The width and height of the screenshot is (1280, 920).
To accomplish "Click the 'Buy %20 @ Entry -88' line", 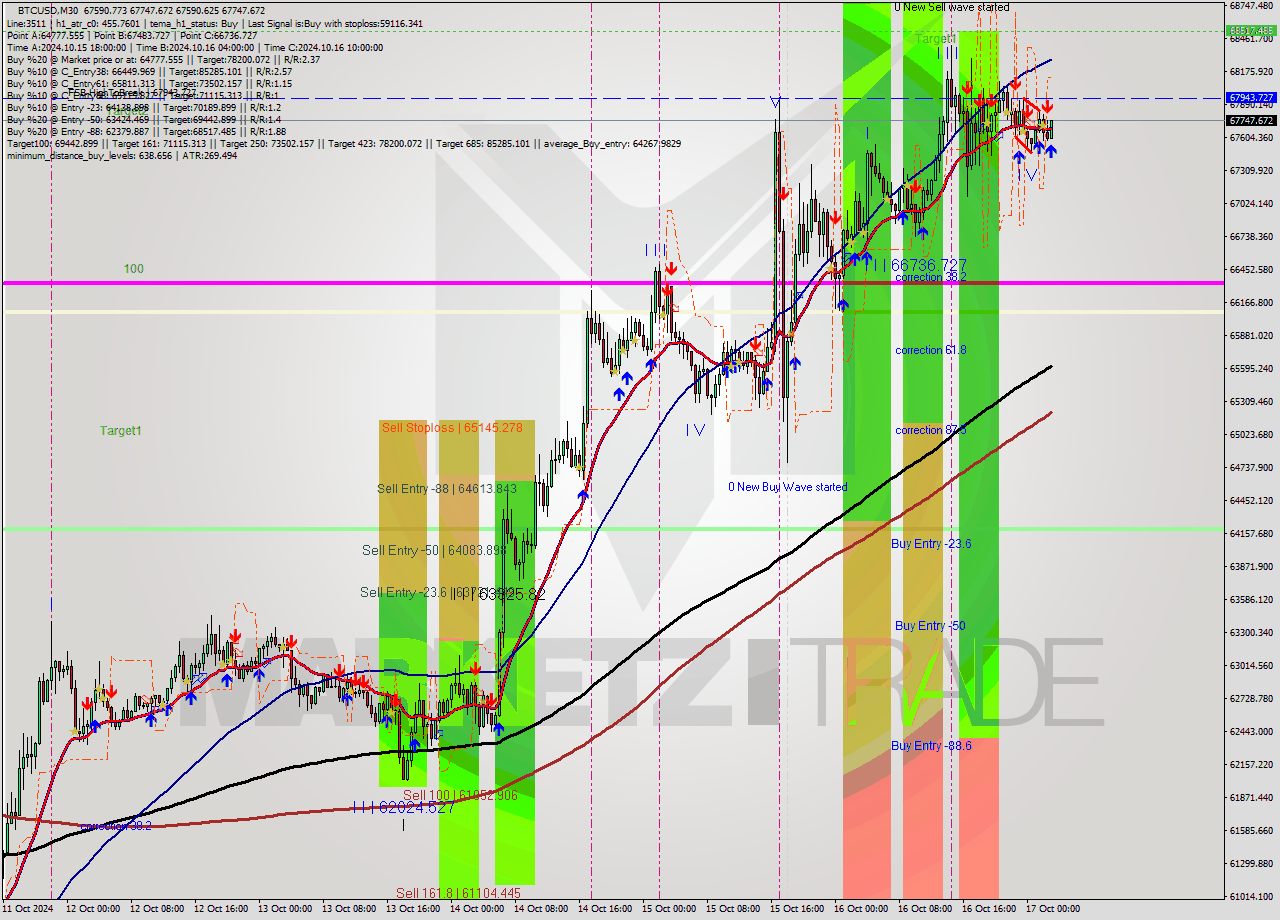I will click(146, 131).
